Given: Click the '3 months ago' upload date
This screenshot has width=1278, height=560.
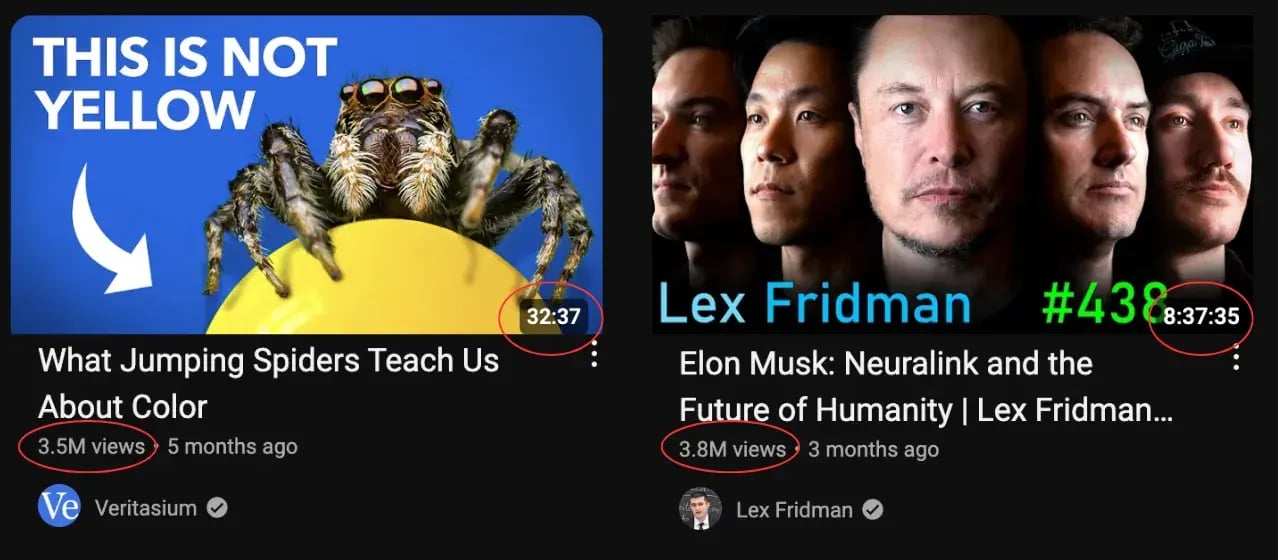Looking at the screenshot, I should [x=873, y=449].
